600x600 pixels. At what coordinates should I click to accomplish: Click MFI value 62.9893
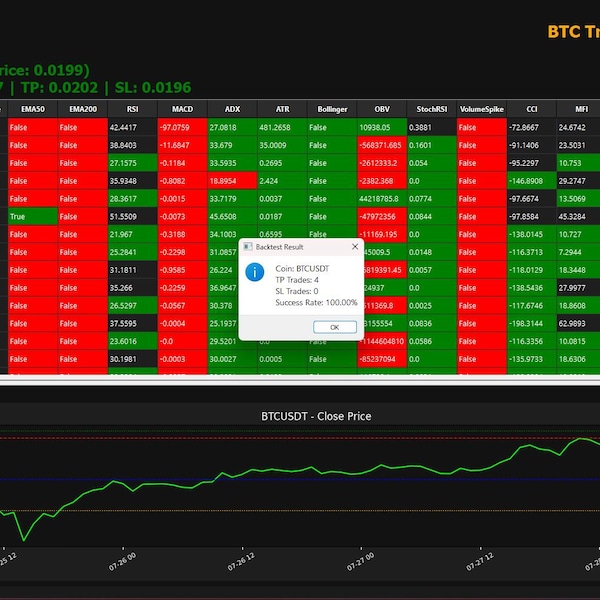coord(579,324)
